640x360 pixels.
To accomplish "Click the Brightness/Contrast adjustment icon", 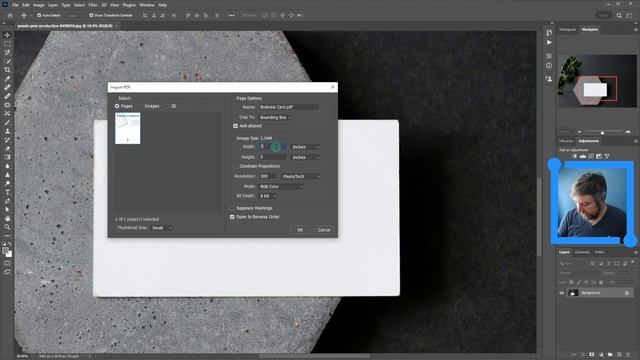I will click(x=575, y=156).
